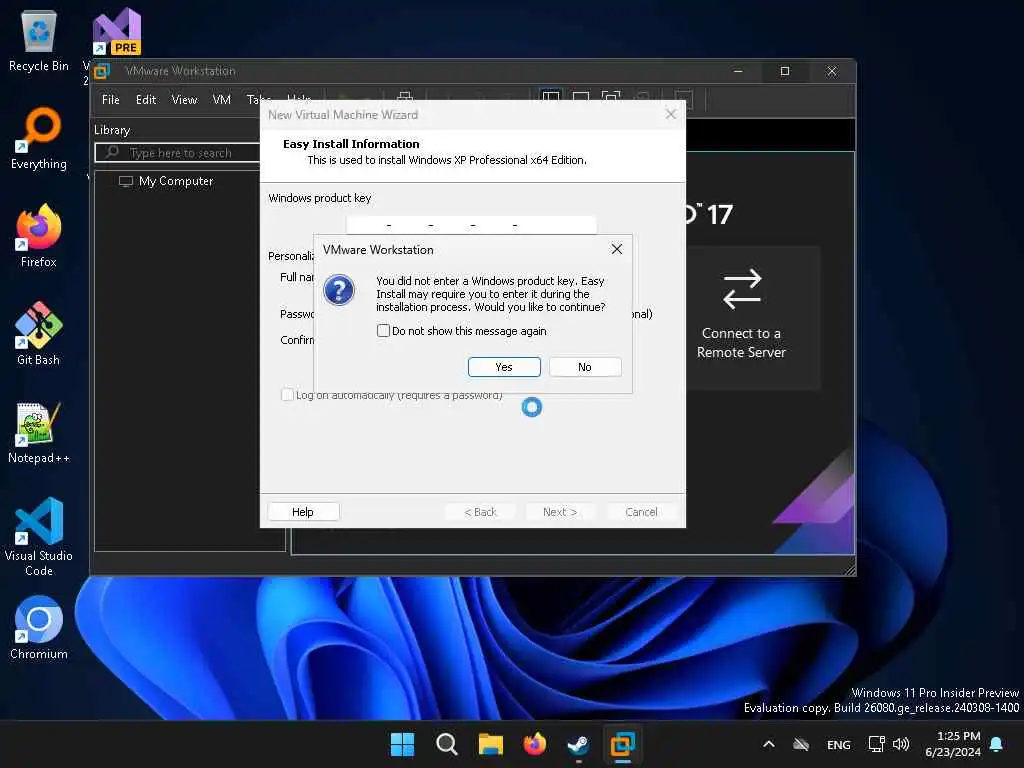Viewport: 1024px width, 768px height.
Task: Open the VM menu in VMware Workstation
Action: pos(221,100)
